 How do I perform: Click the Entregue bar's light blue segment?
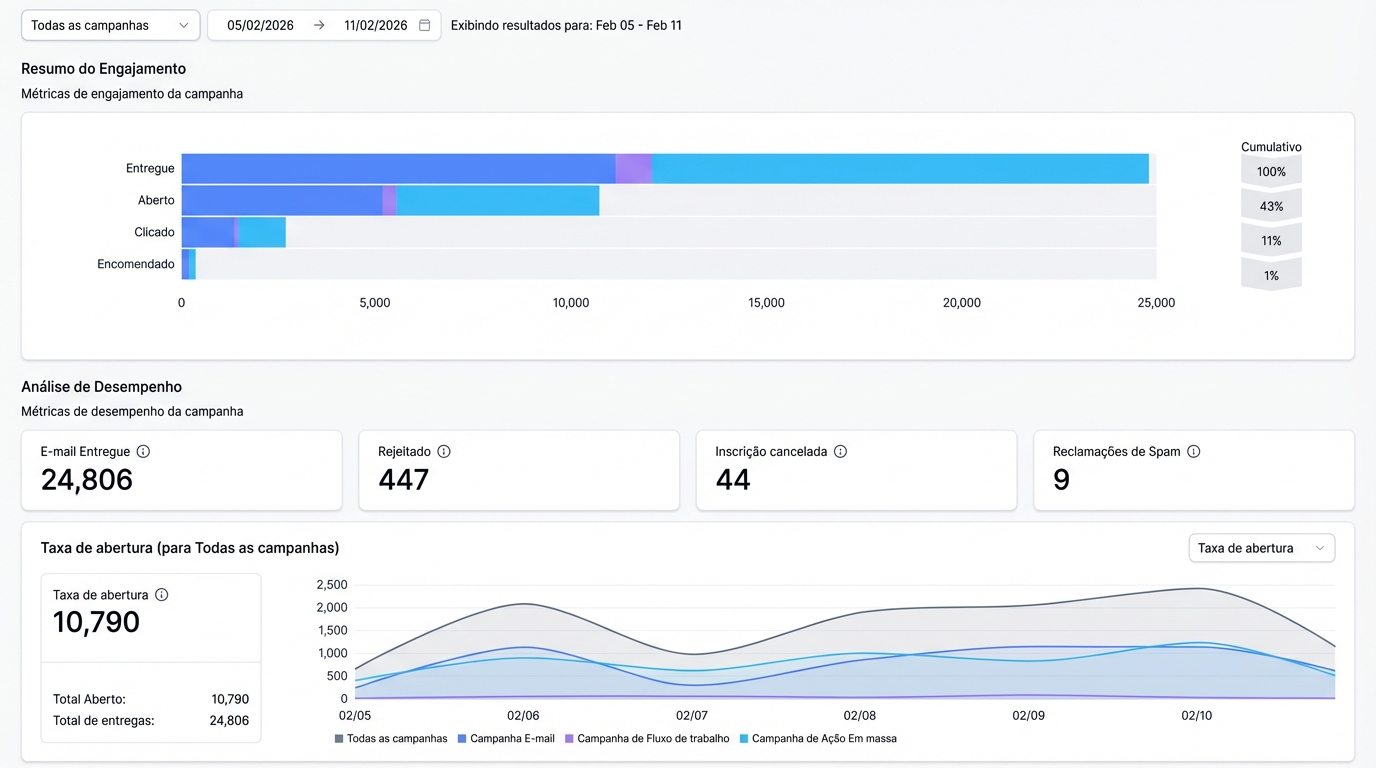click(900, 169)
